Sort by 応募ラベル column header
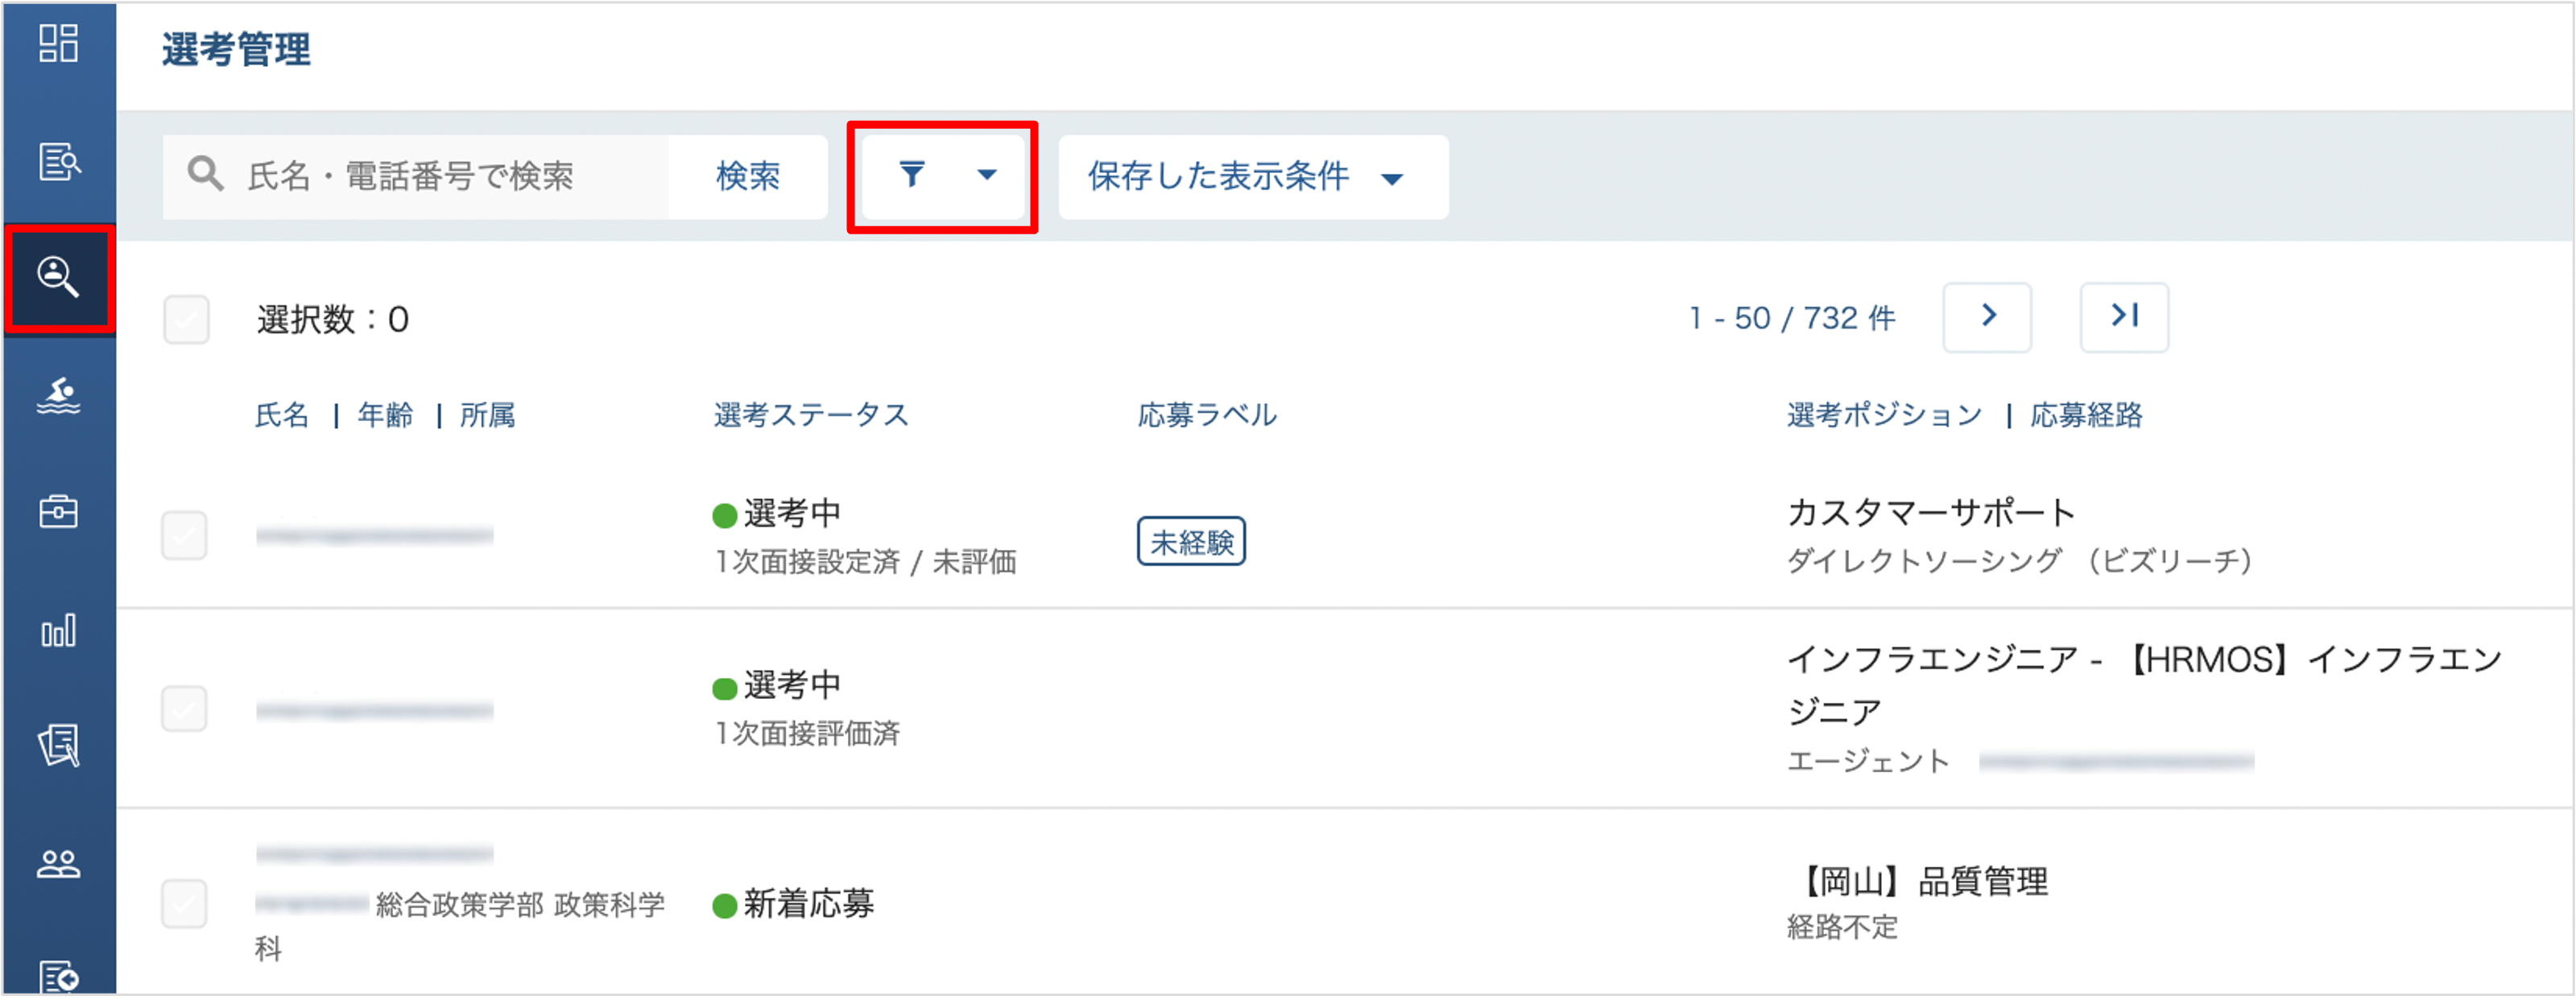Image resolution: width=2576 pixels, height=1000 pixels. [1207, 416]
